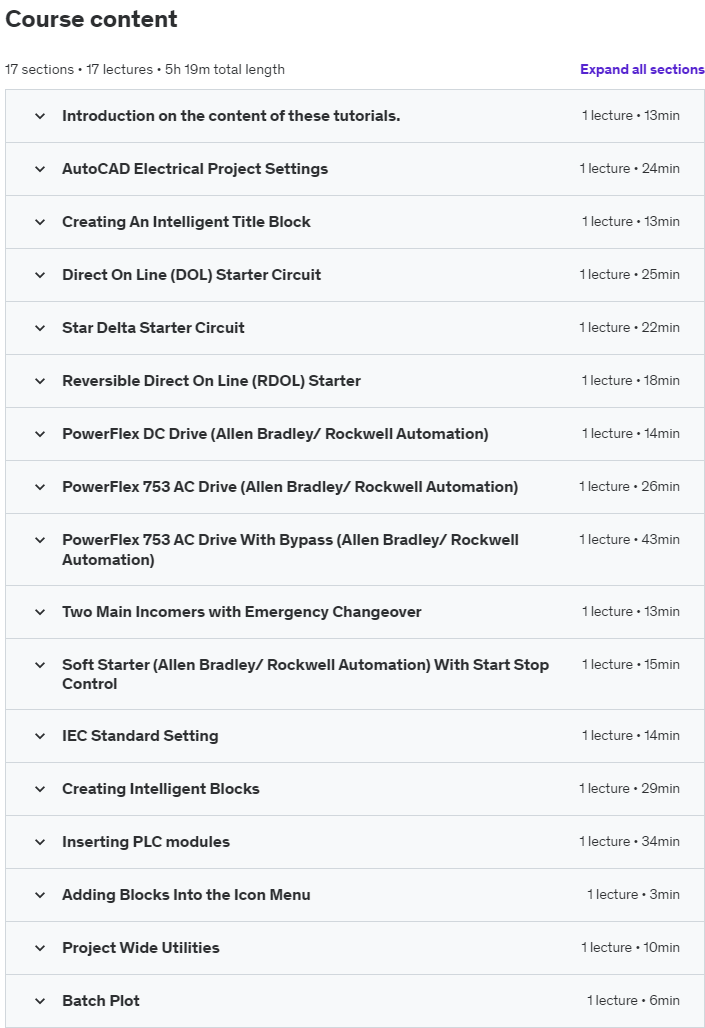This screenshot has width=705, height=1028.
Task: Open the PowerFlex DC Drive chevron
Action: point(40,434)
